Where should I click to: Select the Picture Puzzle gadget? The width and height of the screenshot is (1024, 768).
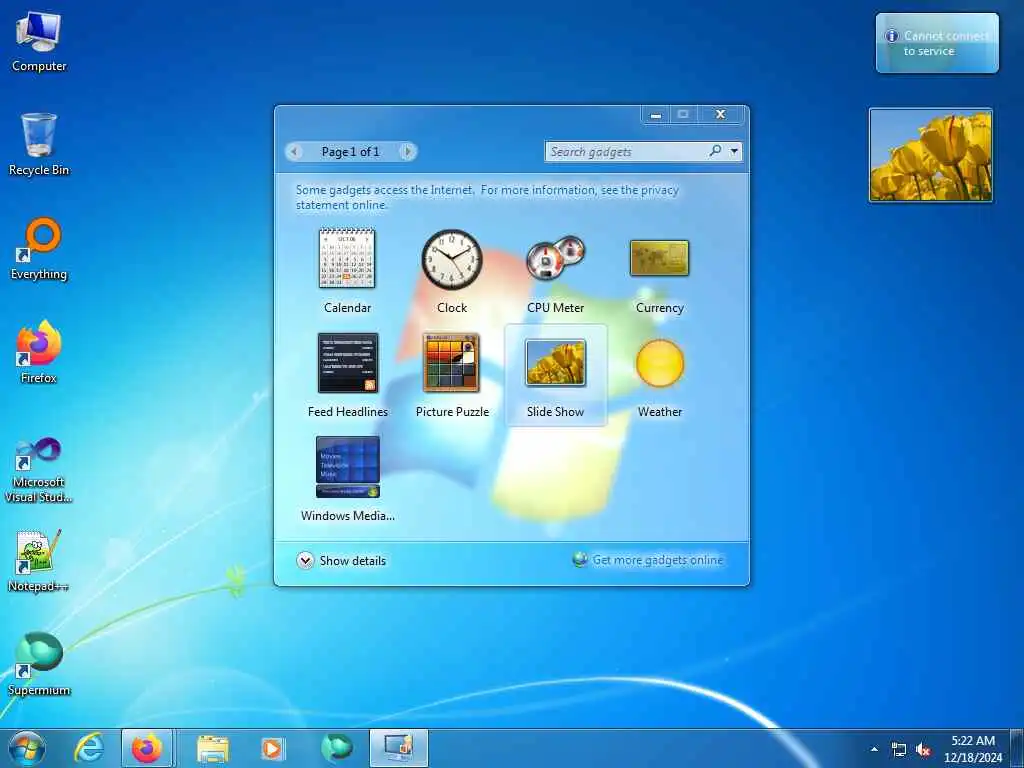click(x=452, y=376)
